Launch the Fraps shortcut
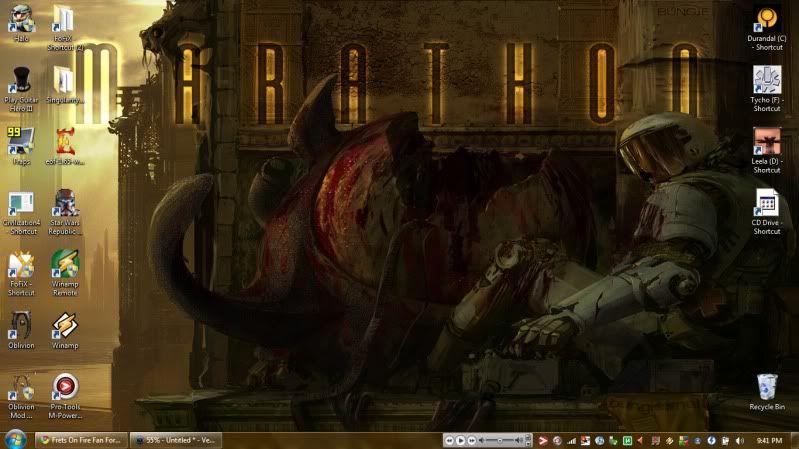The image size is (799, 449). (x=21, y=146)
